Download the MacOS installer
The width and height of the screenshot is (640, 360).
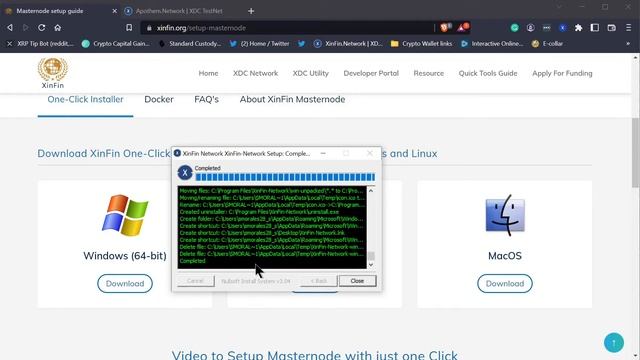pos(505,284)
